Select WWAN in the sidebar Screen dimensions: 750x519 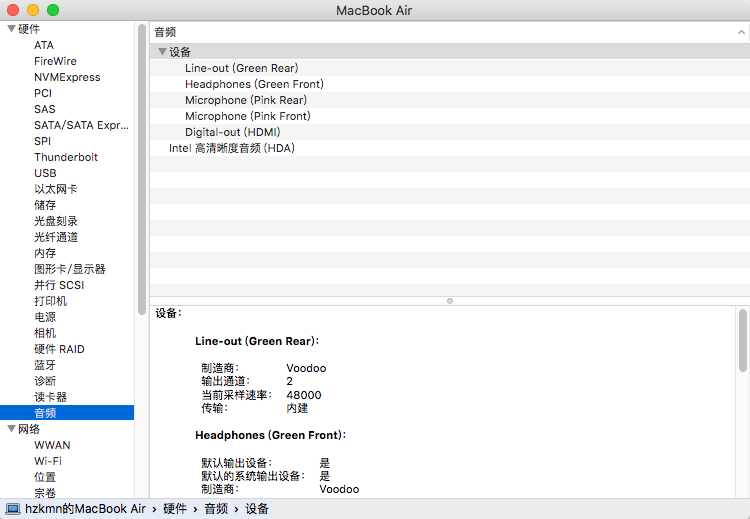click(53, 445)
